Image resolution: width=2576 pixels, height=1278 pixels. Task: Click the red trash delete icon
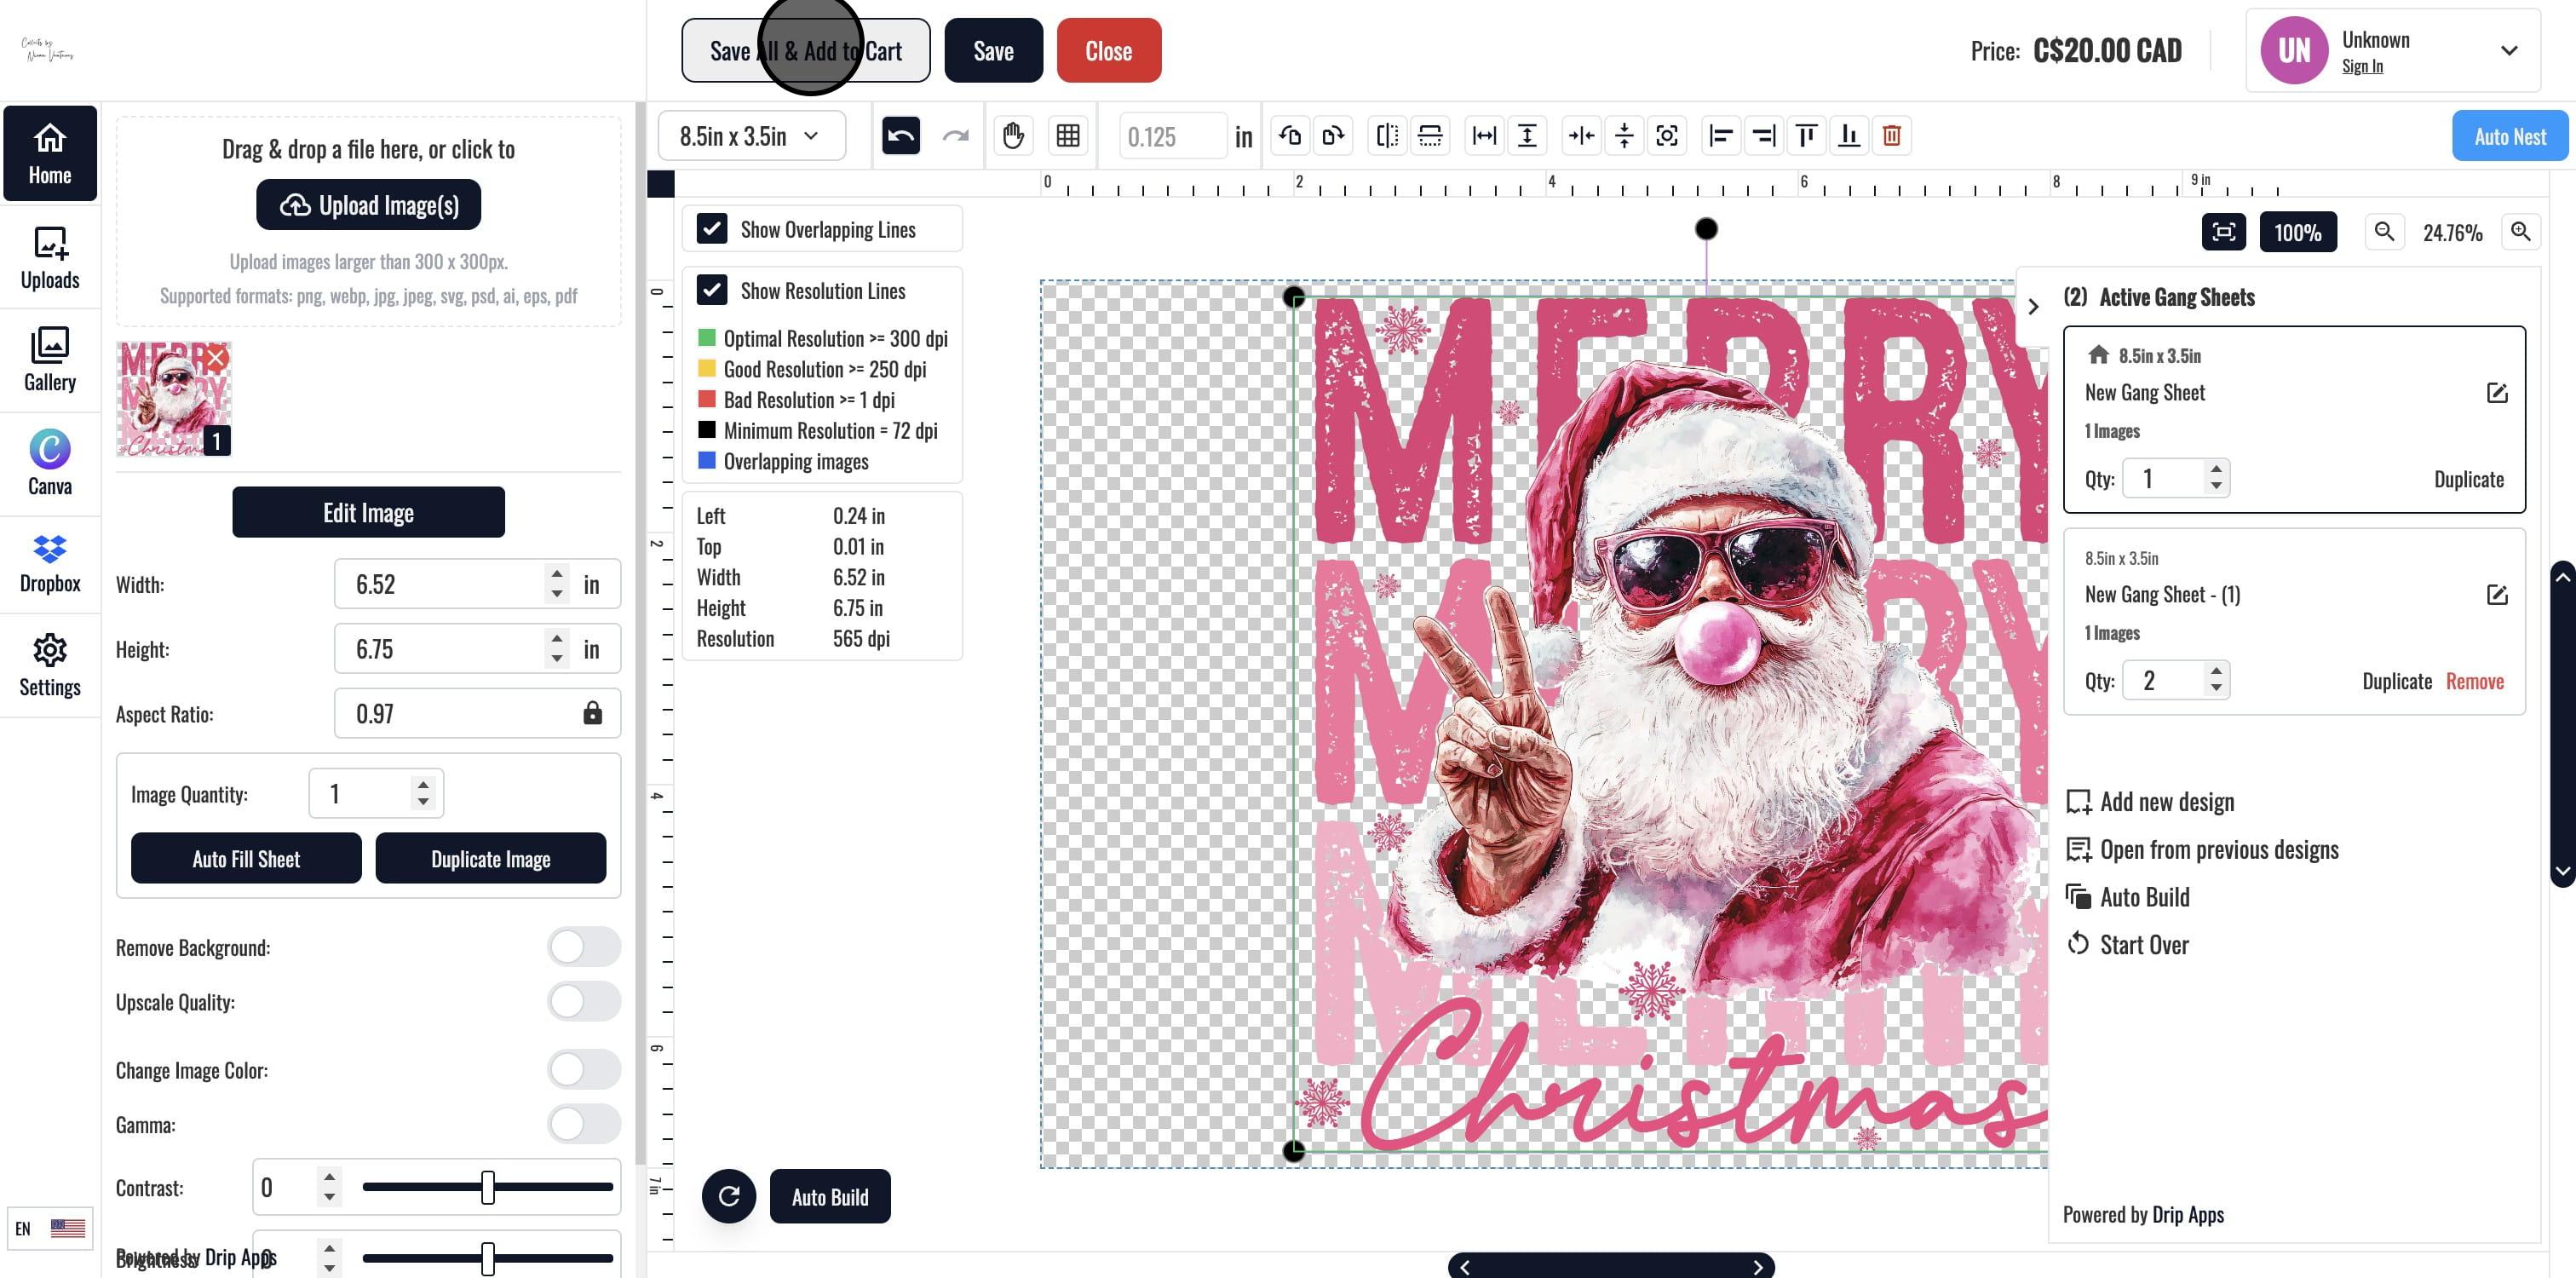tap(1891, 136)
